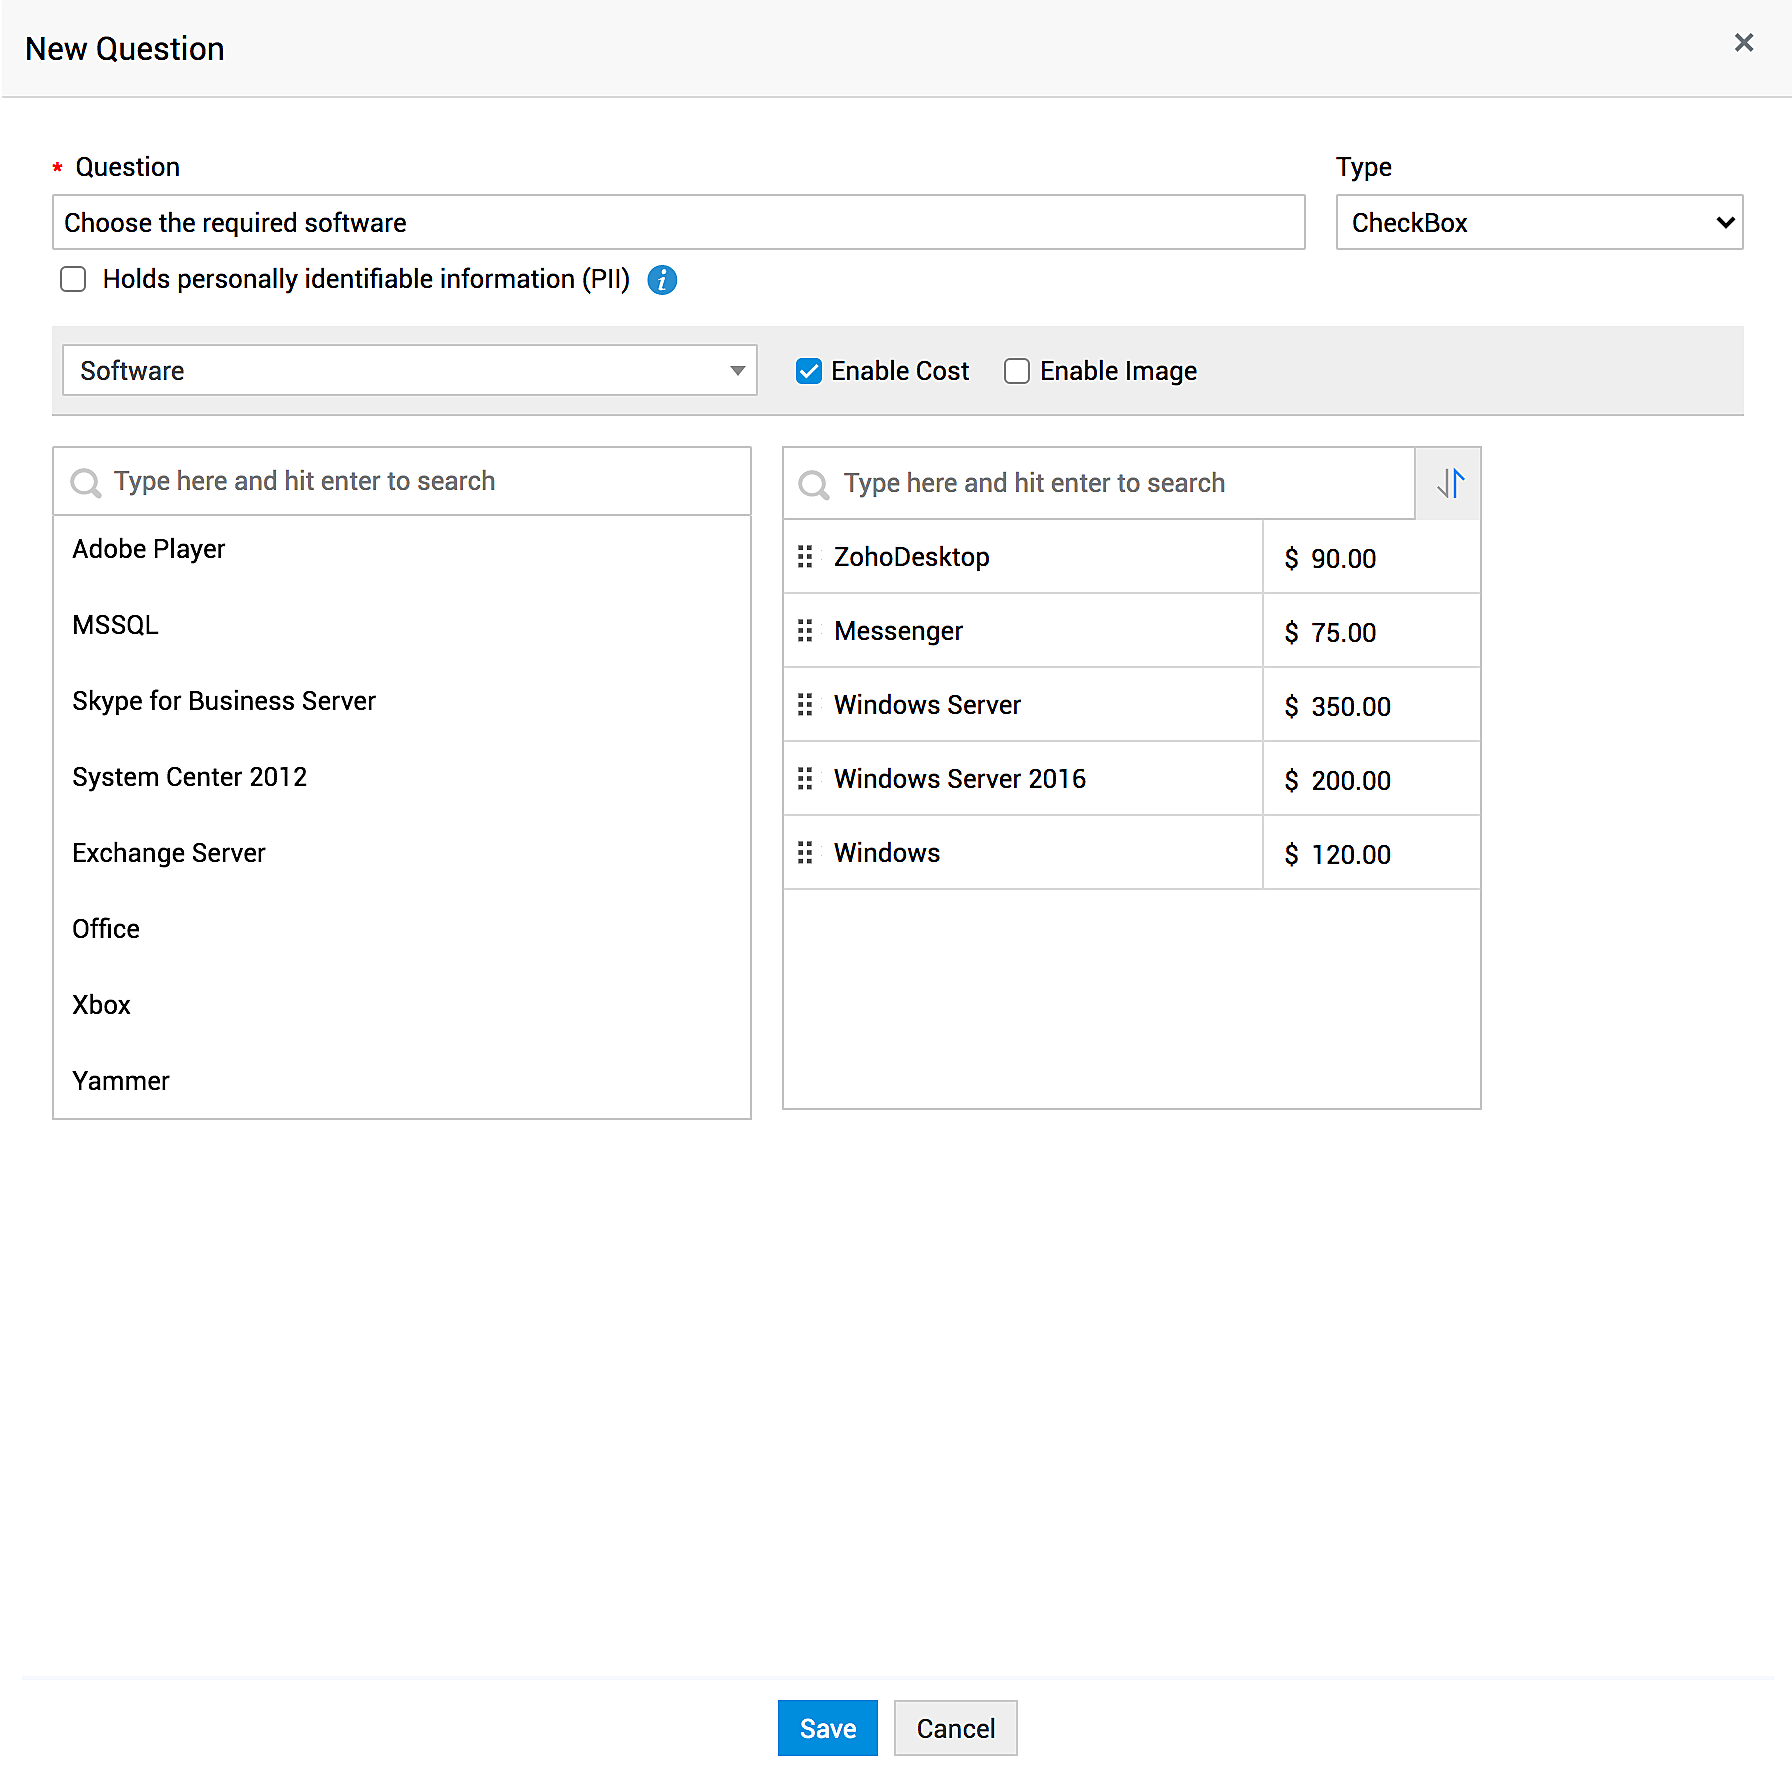Click the Windows item name
Screen dimensions: 1792x1790
pos(887,853)
